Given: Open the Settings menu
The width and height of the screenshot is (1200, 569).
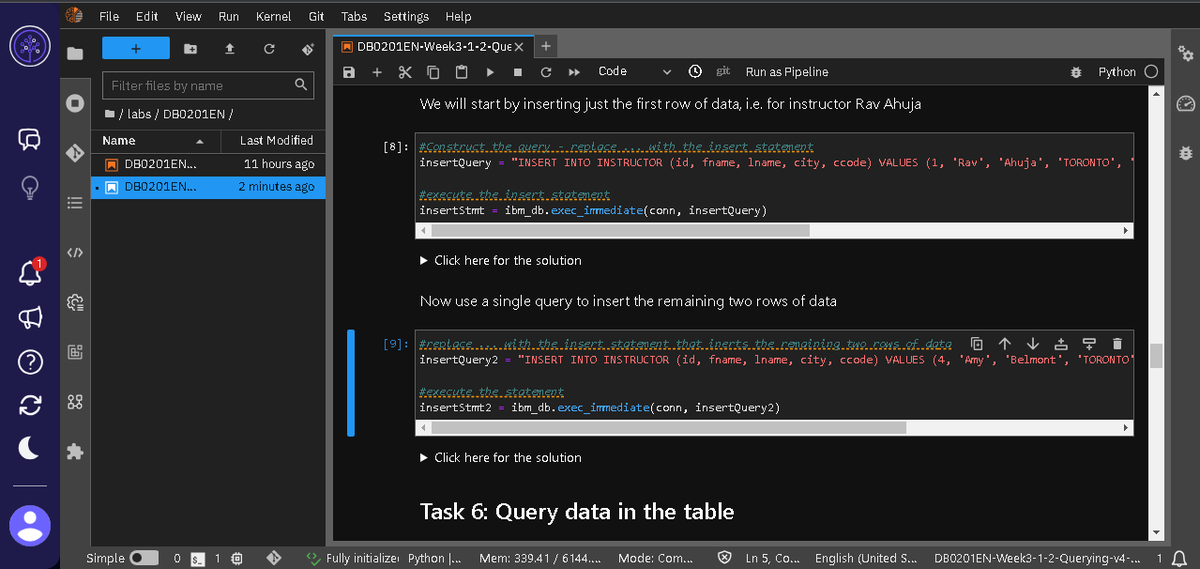Looking at the screenshot, I should [x=406, y=16].
